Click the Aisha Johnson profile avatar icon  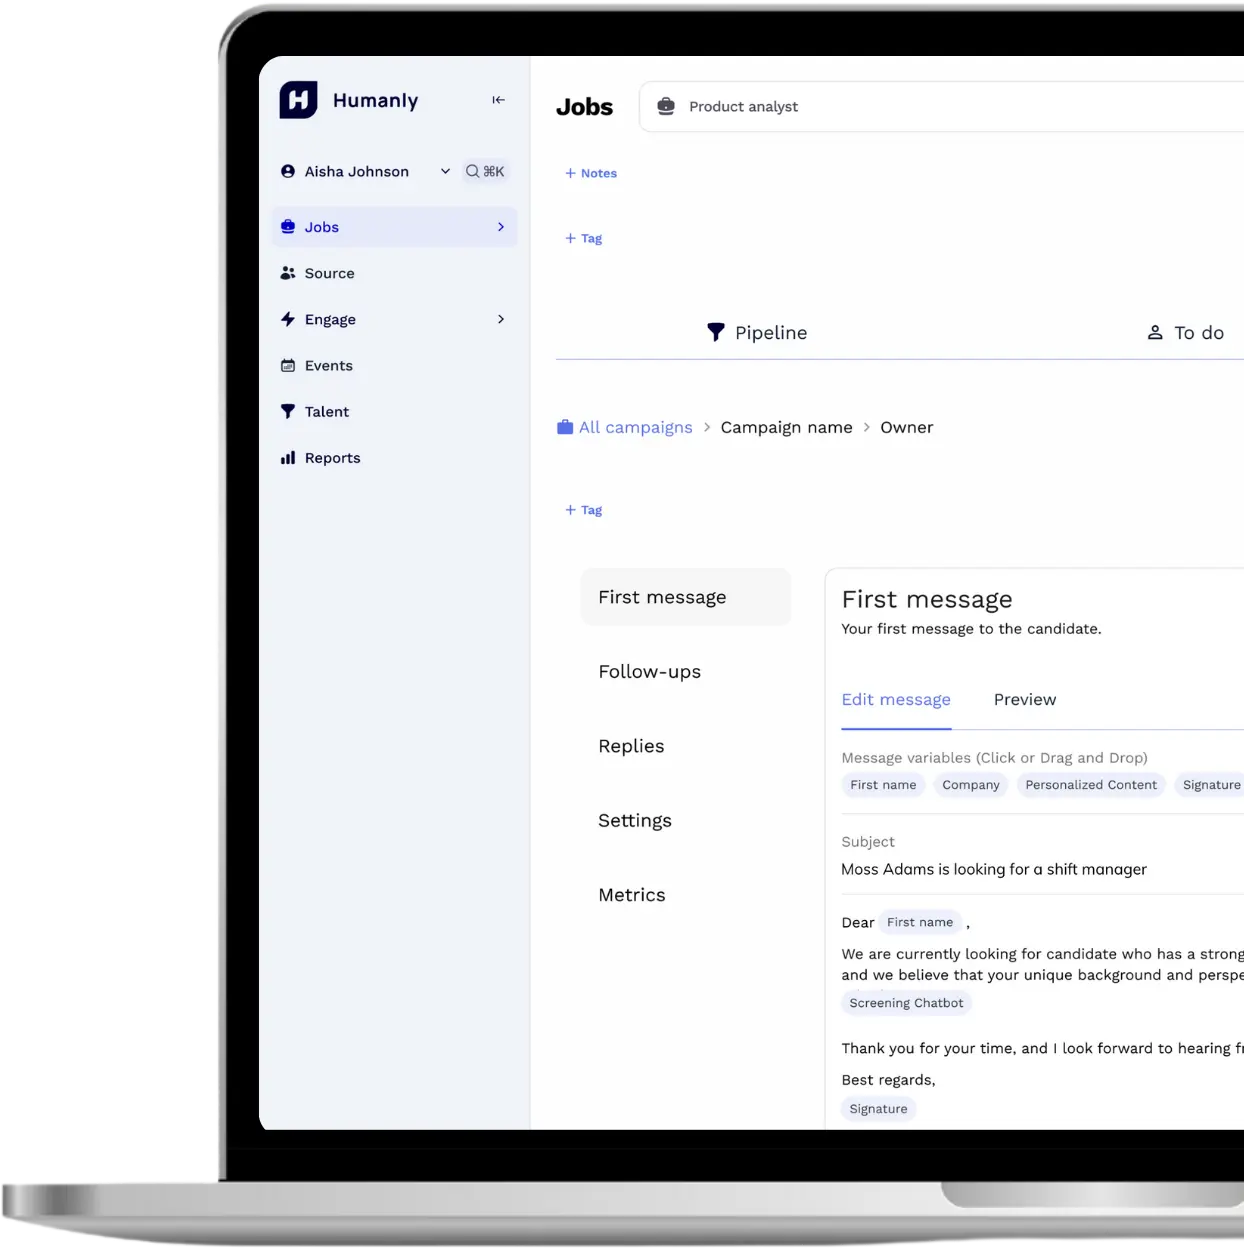pyautogui.click(x=288, y=172)
